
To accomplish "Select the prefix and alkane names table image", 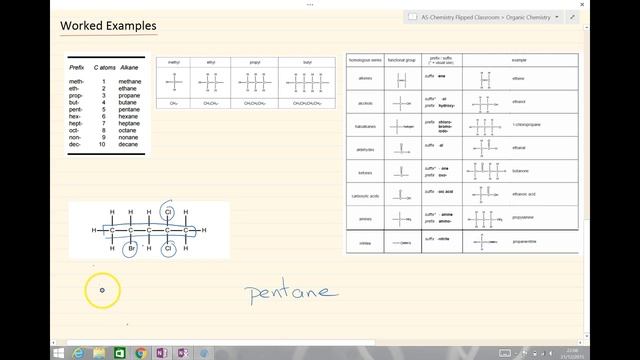I will pyautogui.click(x=106, y=106).
